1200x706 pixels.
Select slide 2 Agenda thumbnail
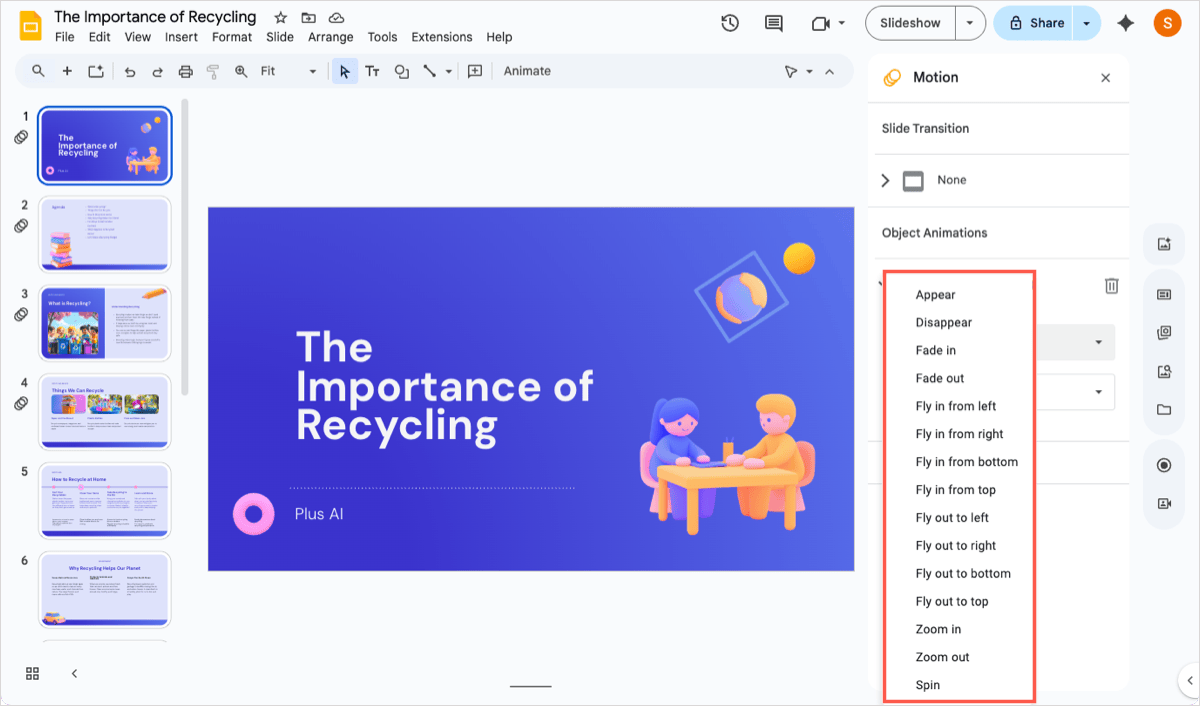105,233
